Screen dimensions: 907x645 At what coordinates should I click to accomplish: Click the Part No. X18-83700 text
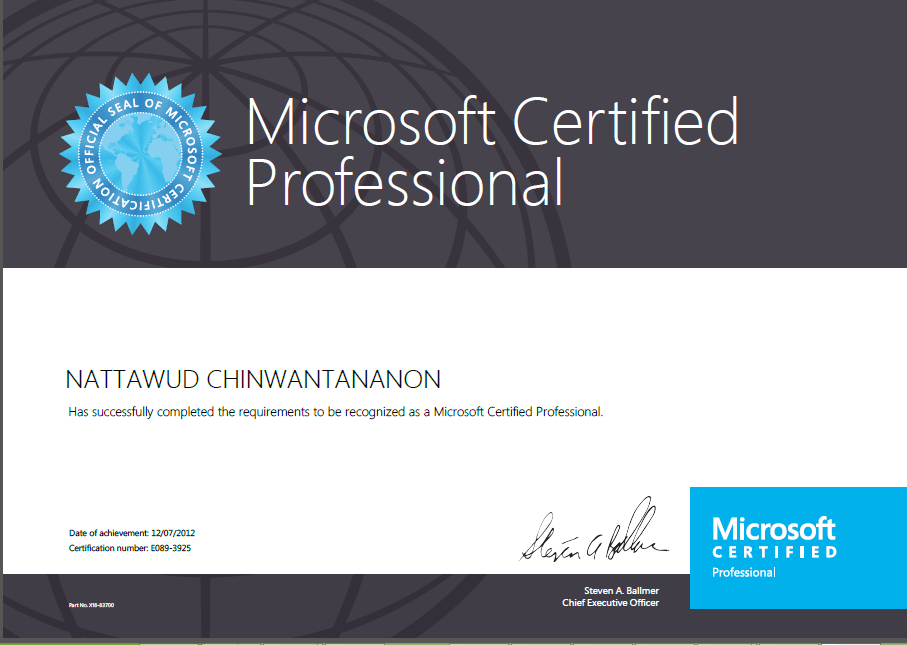point(91,605)
